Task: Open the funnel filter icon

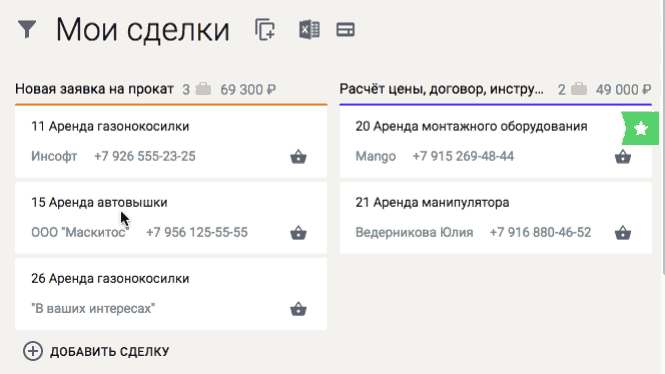Action: [27, 29]
